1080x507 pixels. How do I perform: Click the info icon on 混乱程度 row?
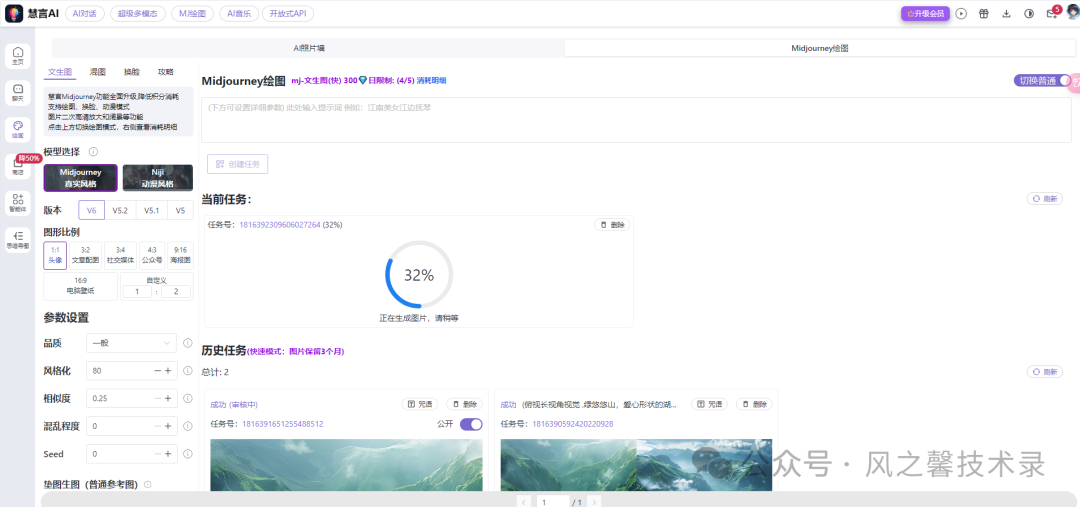187,426
